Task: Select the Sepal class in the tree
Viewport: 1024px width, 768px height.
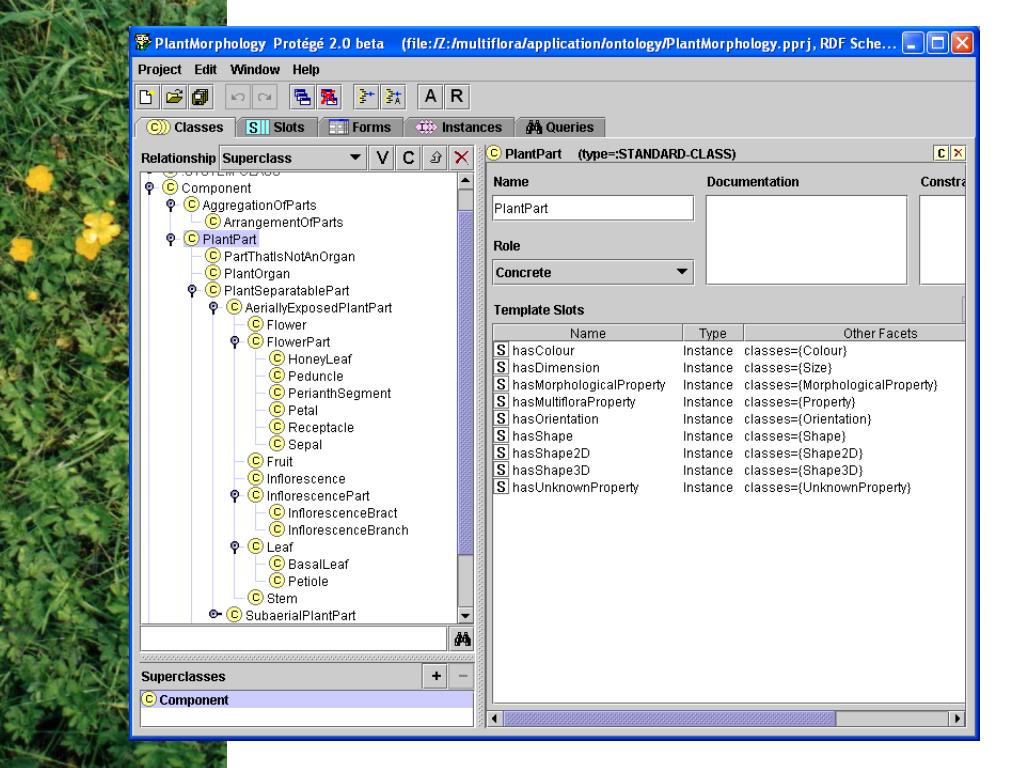Action: tap(305, 445)
